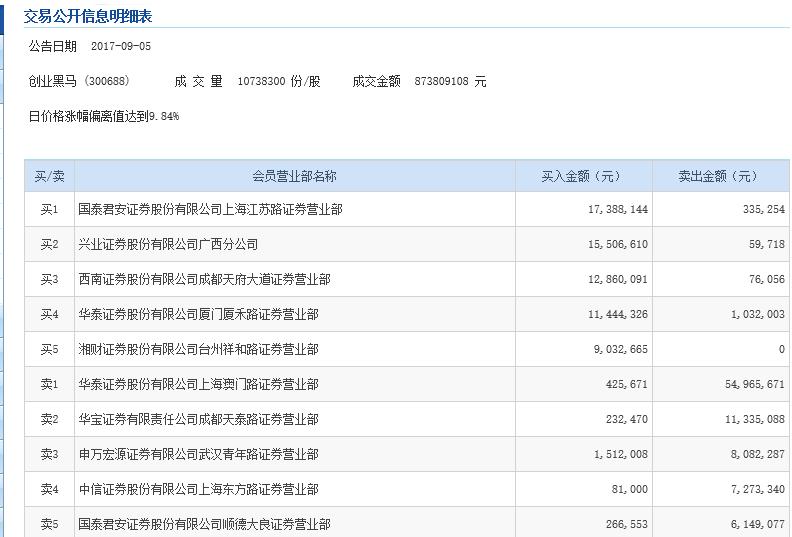This screenshot has height=537, width=792.
Task: Select buy amount 11,444,326
Action: point(618,314)
